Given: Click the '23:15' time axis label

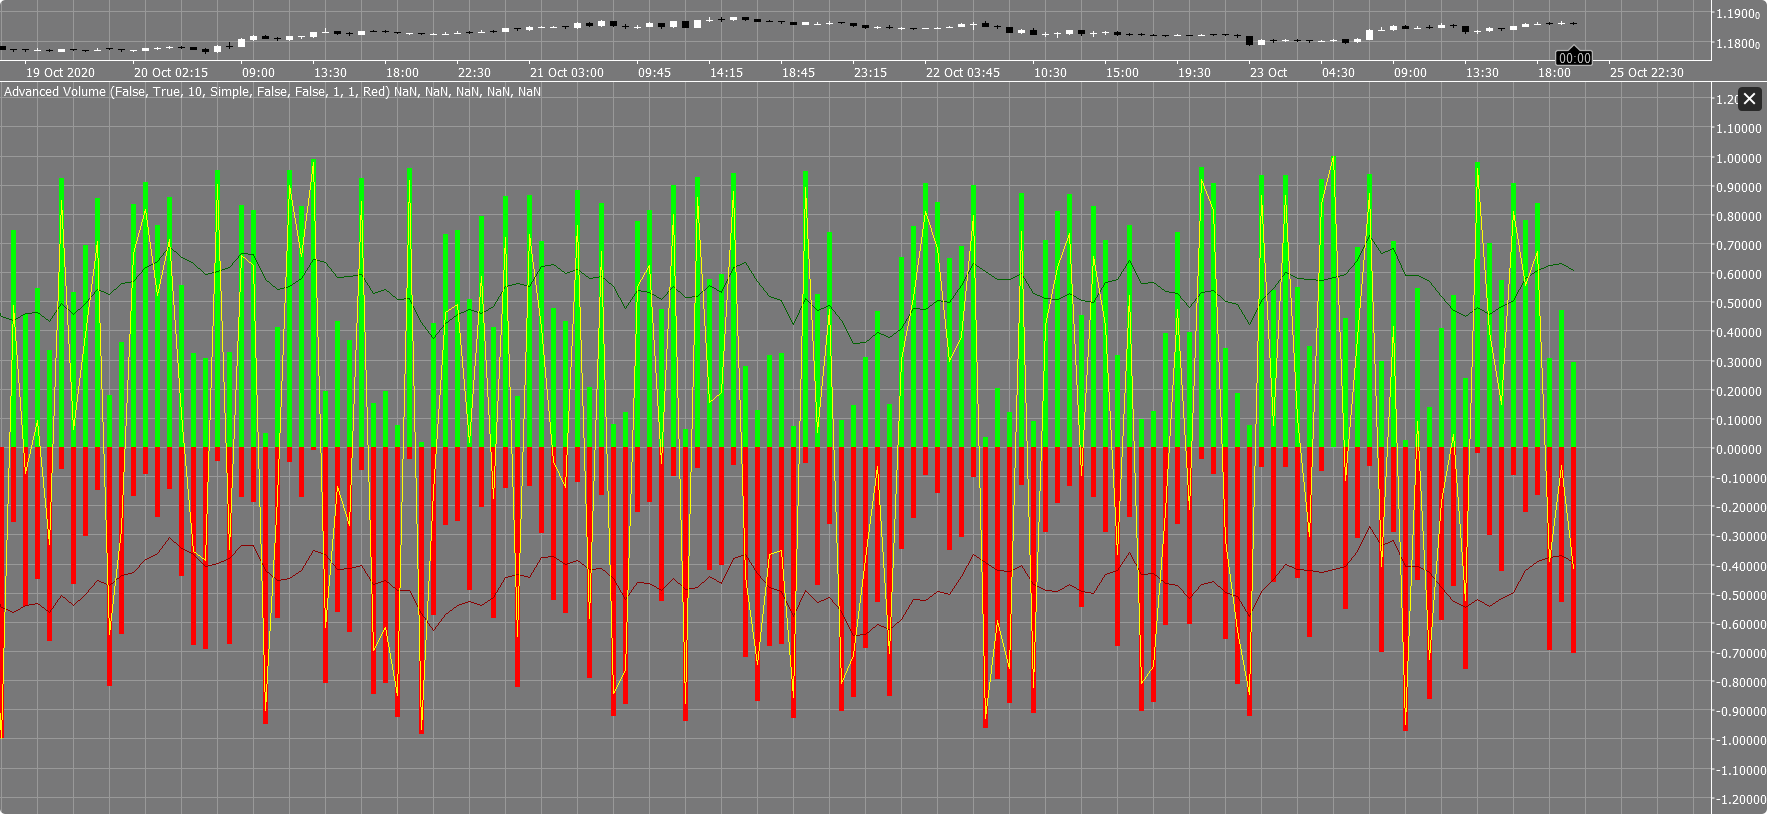Looking at the screenshot, I should [870, 73].
